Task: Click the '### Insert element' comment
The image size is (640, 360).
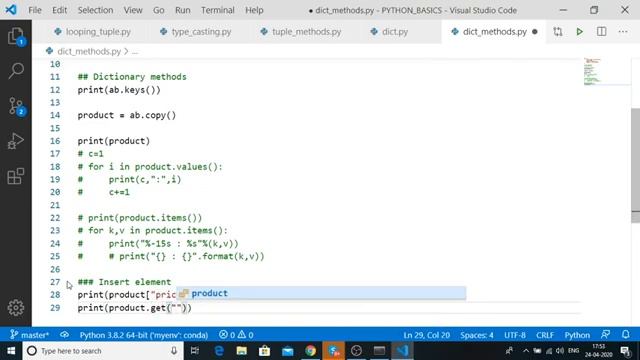Action: (x=124, y=282)
